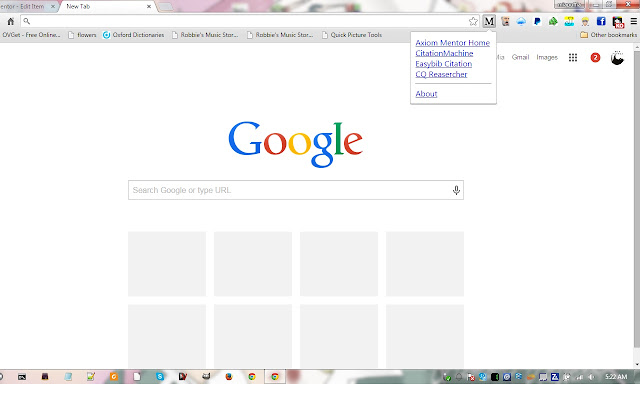Switch to the Edit Item tab
Viewport: 640px width, 400px height.
pyautogui.click(x=27, y=7)
